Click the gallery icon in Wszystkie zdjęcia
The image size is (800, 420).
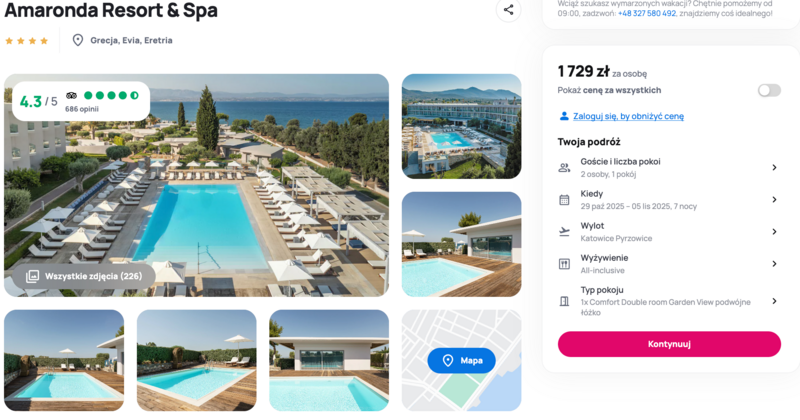(x=32, y=276)
